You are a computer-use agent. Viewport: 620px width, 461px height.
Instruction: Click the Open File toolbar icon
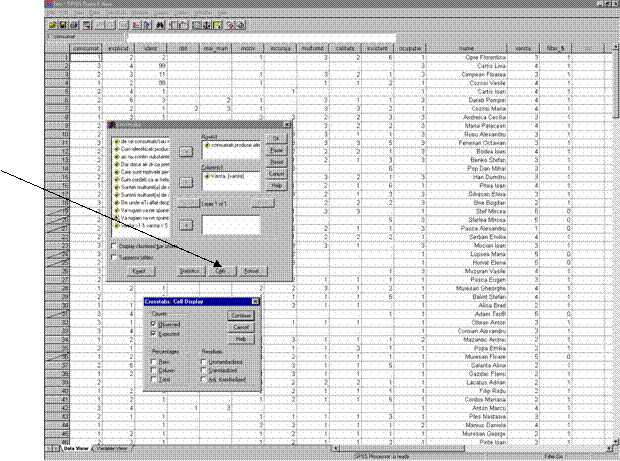[x=53, y=25]
